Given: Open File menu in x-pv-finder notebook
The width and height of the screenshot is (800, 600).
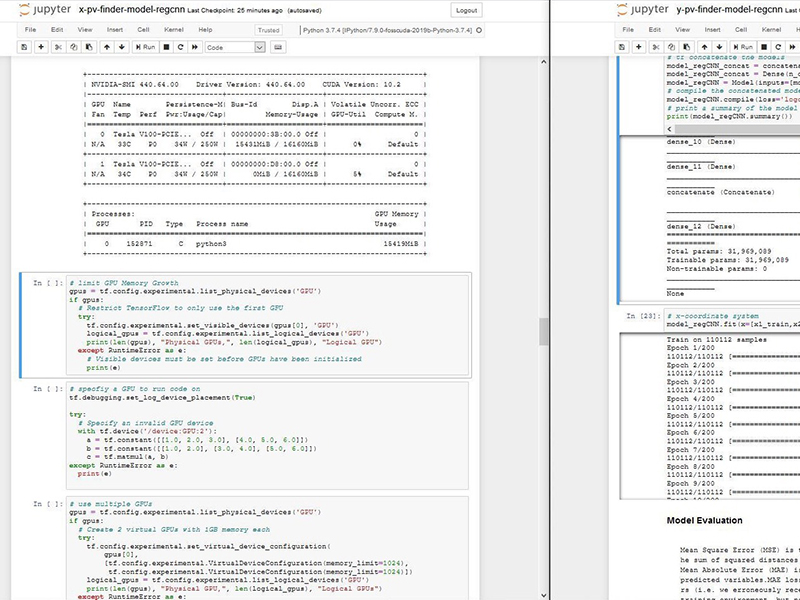Looking at the screenshot, I should point(31,30).
